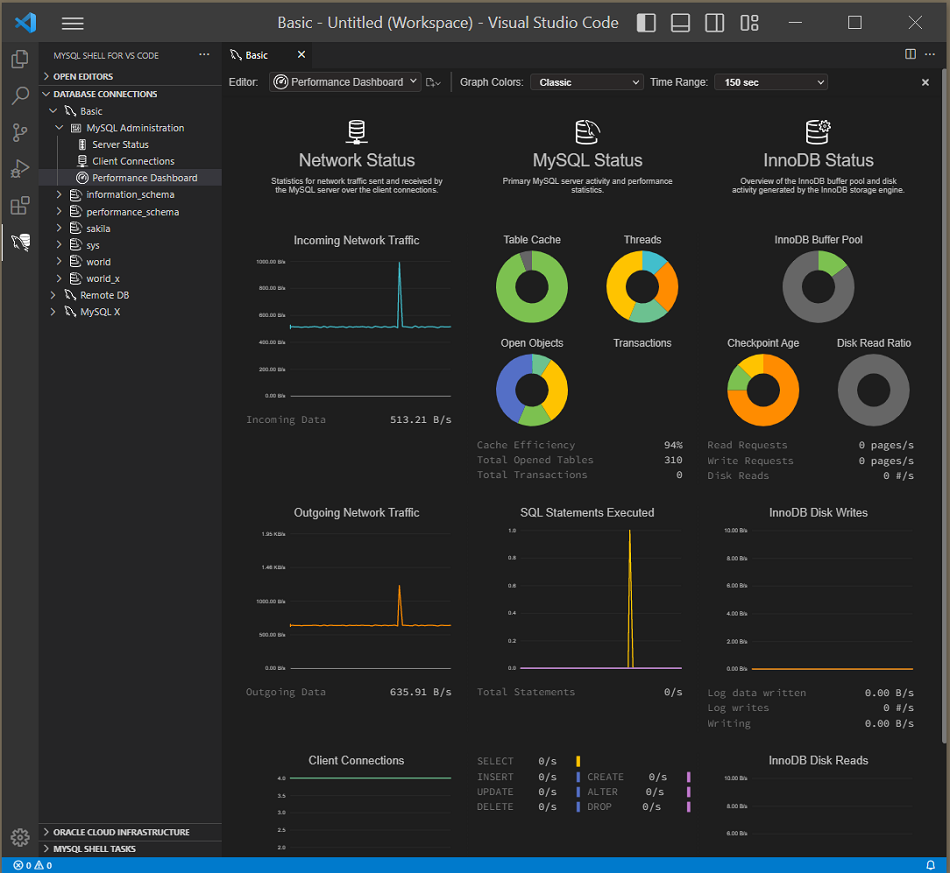This screenshot has height=873, width=950.
Task: Select Client Connections in the tree
Action: coord(133,161)
